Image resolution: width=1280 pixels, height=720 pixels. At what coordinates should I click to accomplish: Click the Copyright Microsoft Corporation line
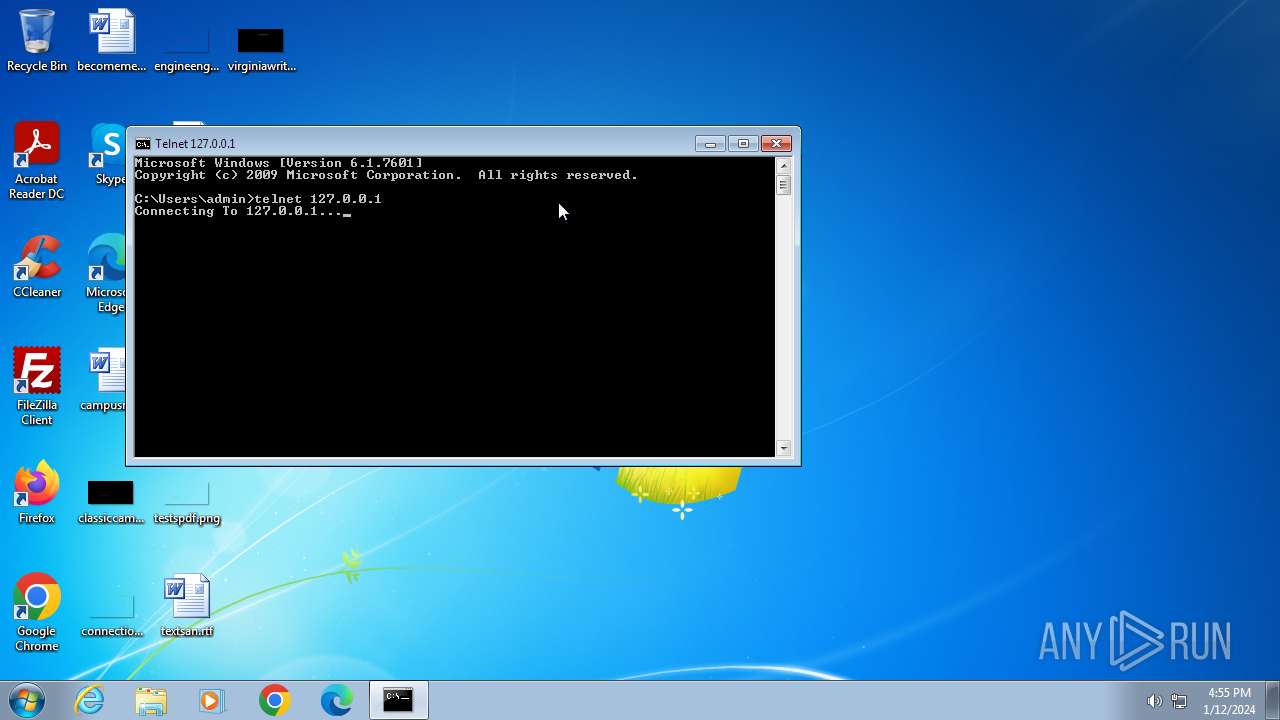(386, 175)
